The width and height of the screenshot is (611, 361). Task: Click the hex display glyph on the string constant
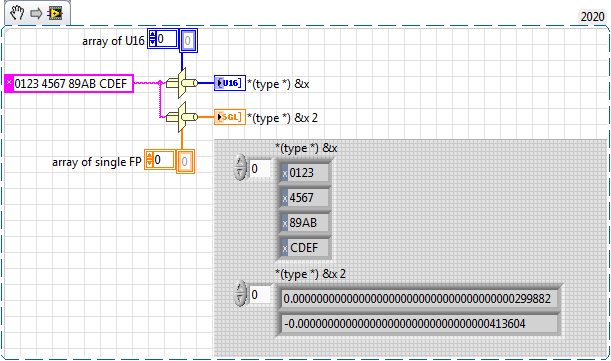click(9, 83)
